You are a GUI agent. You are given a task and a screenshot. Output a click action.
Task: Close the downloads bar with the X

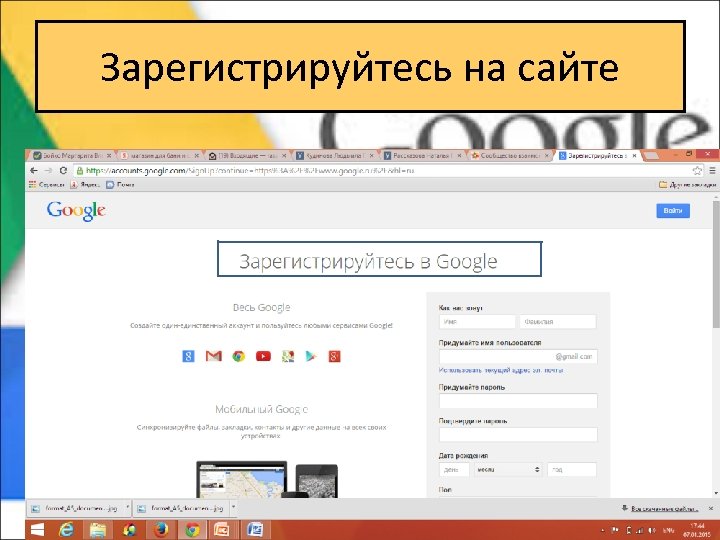click(711, 509)
